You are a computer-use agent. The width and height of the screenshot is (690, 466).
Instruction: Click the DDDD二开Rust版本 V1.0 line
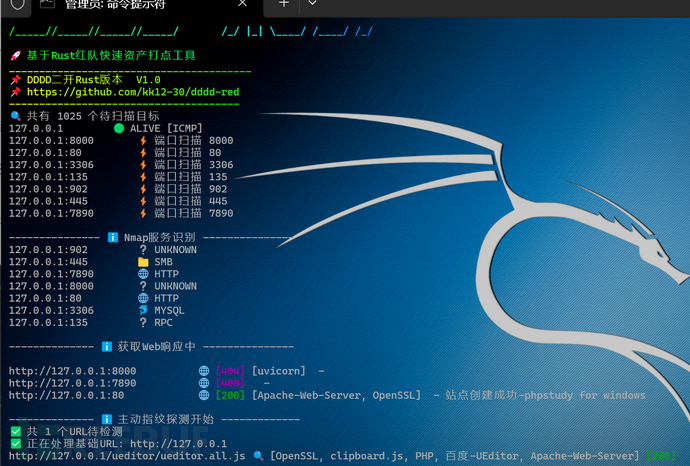click(x=94, y=80)
